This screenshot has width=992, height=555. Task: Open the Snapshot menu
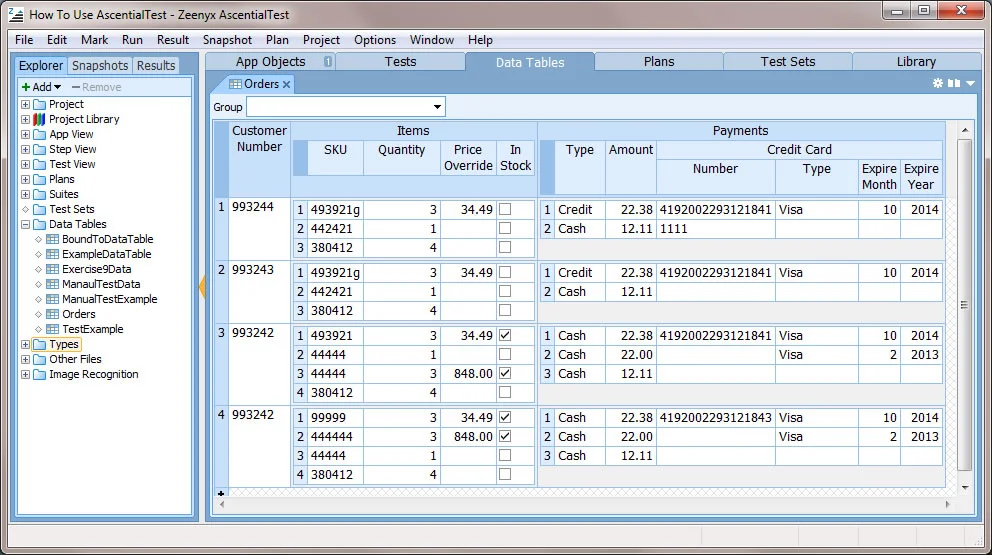click(x=227, y=39)
